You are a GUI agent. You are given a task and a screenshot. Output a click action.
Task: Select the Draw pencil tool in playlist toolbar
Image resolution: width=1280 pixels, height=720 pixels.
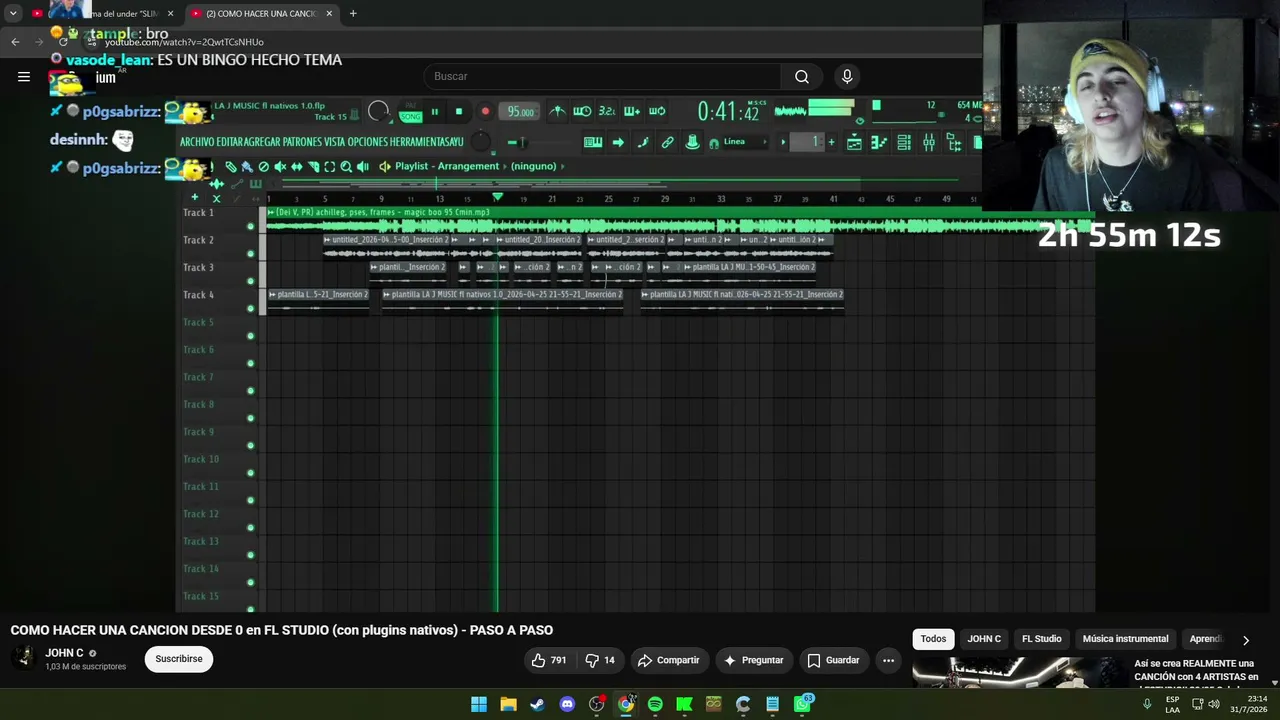(x=231, y=167)
